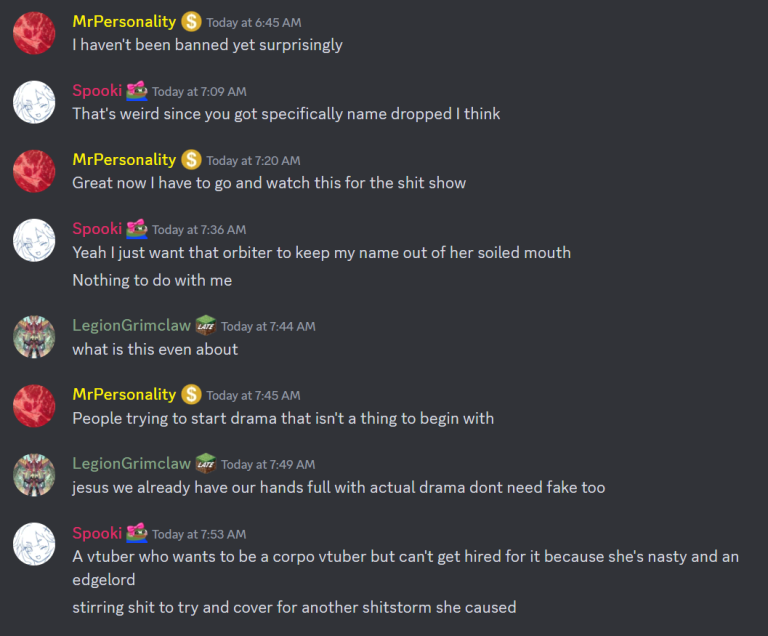Open the Spooki username at 7:36 AM

pos(97,229)
